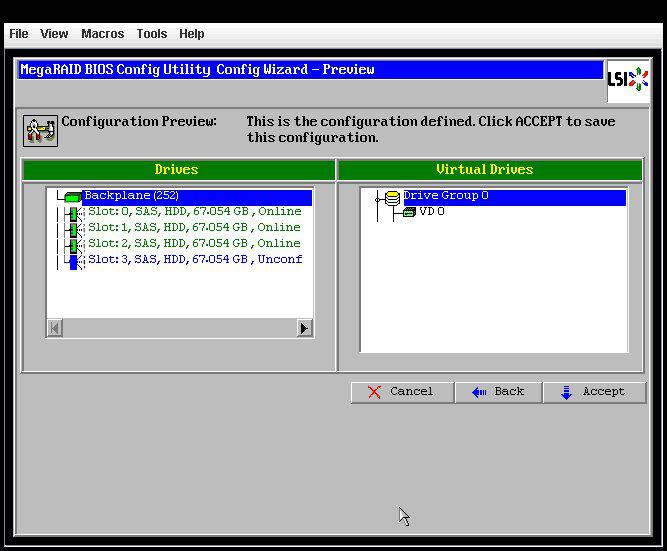This screenshot has height=551, width=667.
Task: Click the configuration wizard icon beside Configuration Preview
Action: [x=40, y=130]
